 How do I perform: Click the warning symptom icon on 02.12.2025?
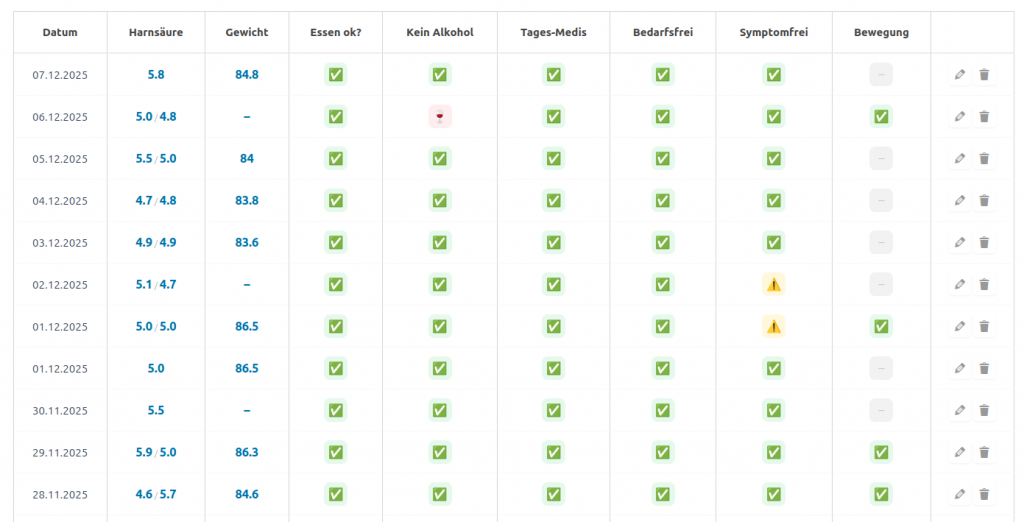(x=774, y=285)
